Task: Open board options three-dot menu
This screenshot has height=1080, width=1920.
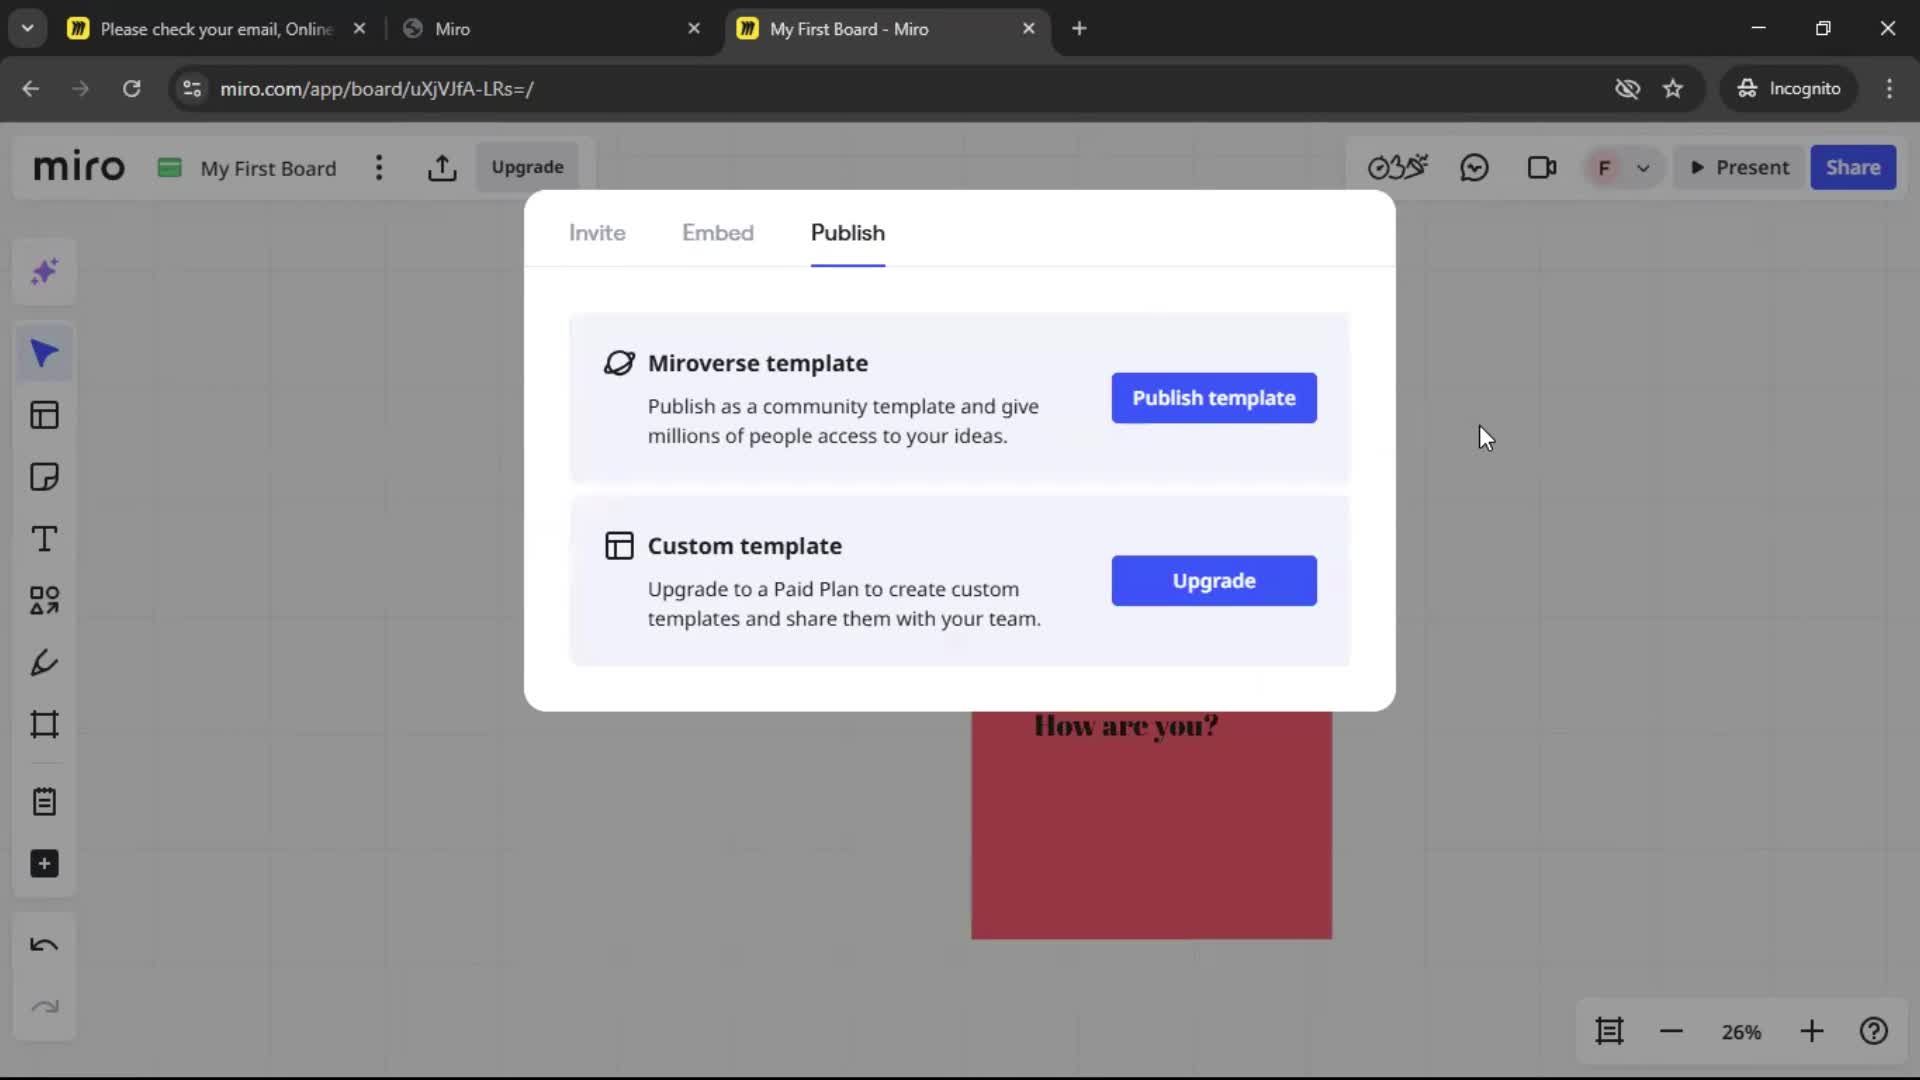Action: [x=379, y=168]
